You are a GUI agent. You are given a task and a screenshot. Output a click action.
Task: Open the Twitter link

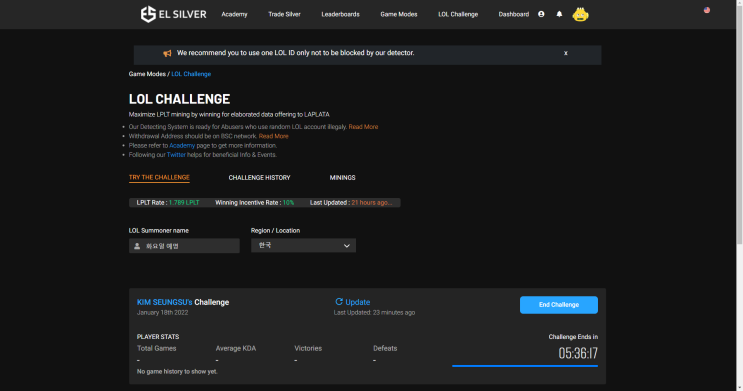176,155
